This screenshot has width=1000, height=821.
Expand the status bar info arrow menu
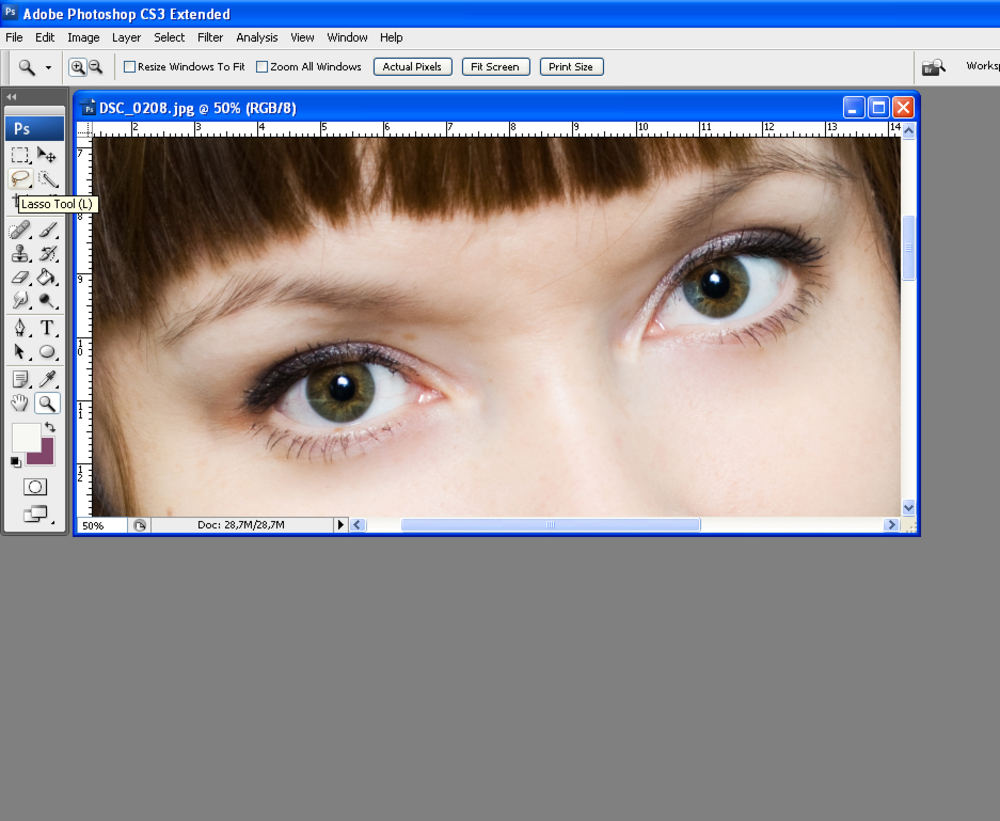point(340,525)
